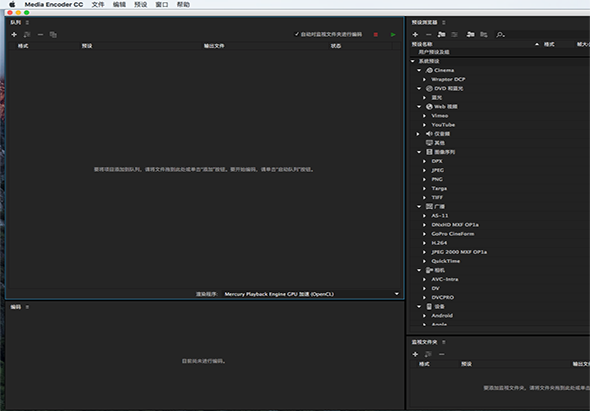Select the JPEG 2000 MXF OP1a group
Viewport: 590px width, 411px height.
(459, 252)
